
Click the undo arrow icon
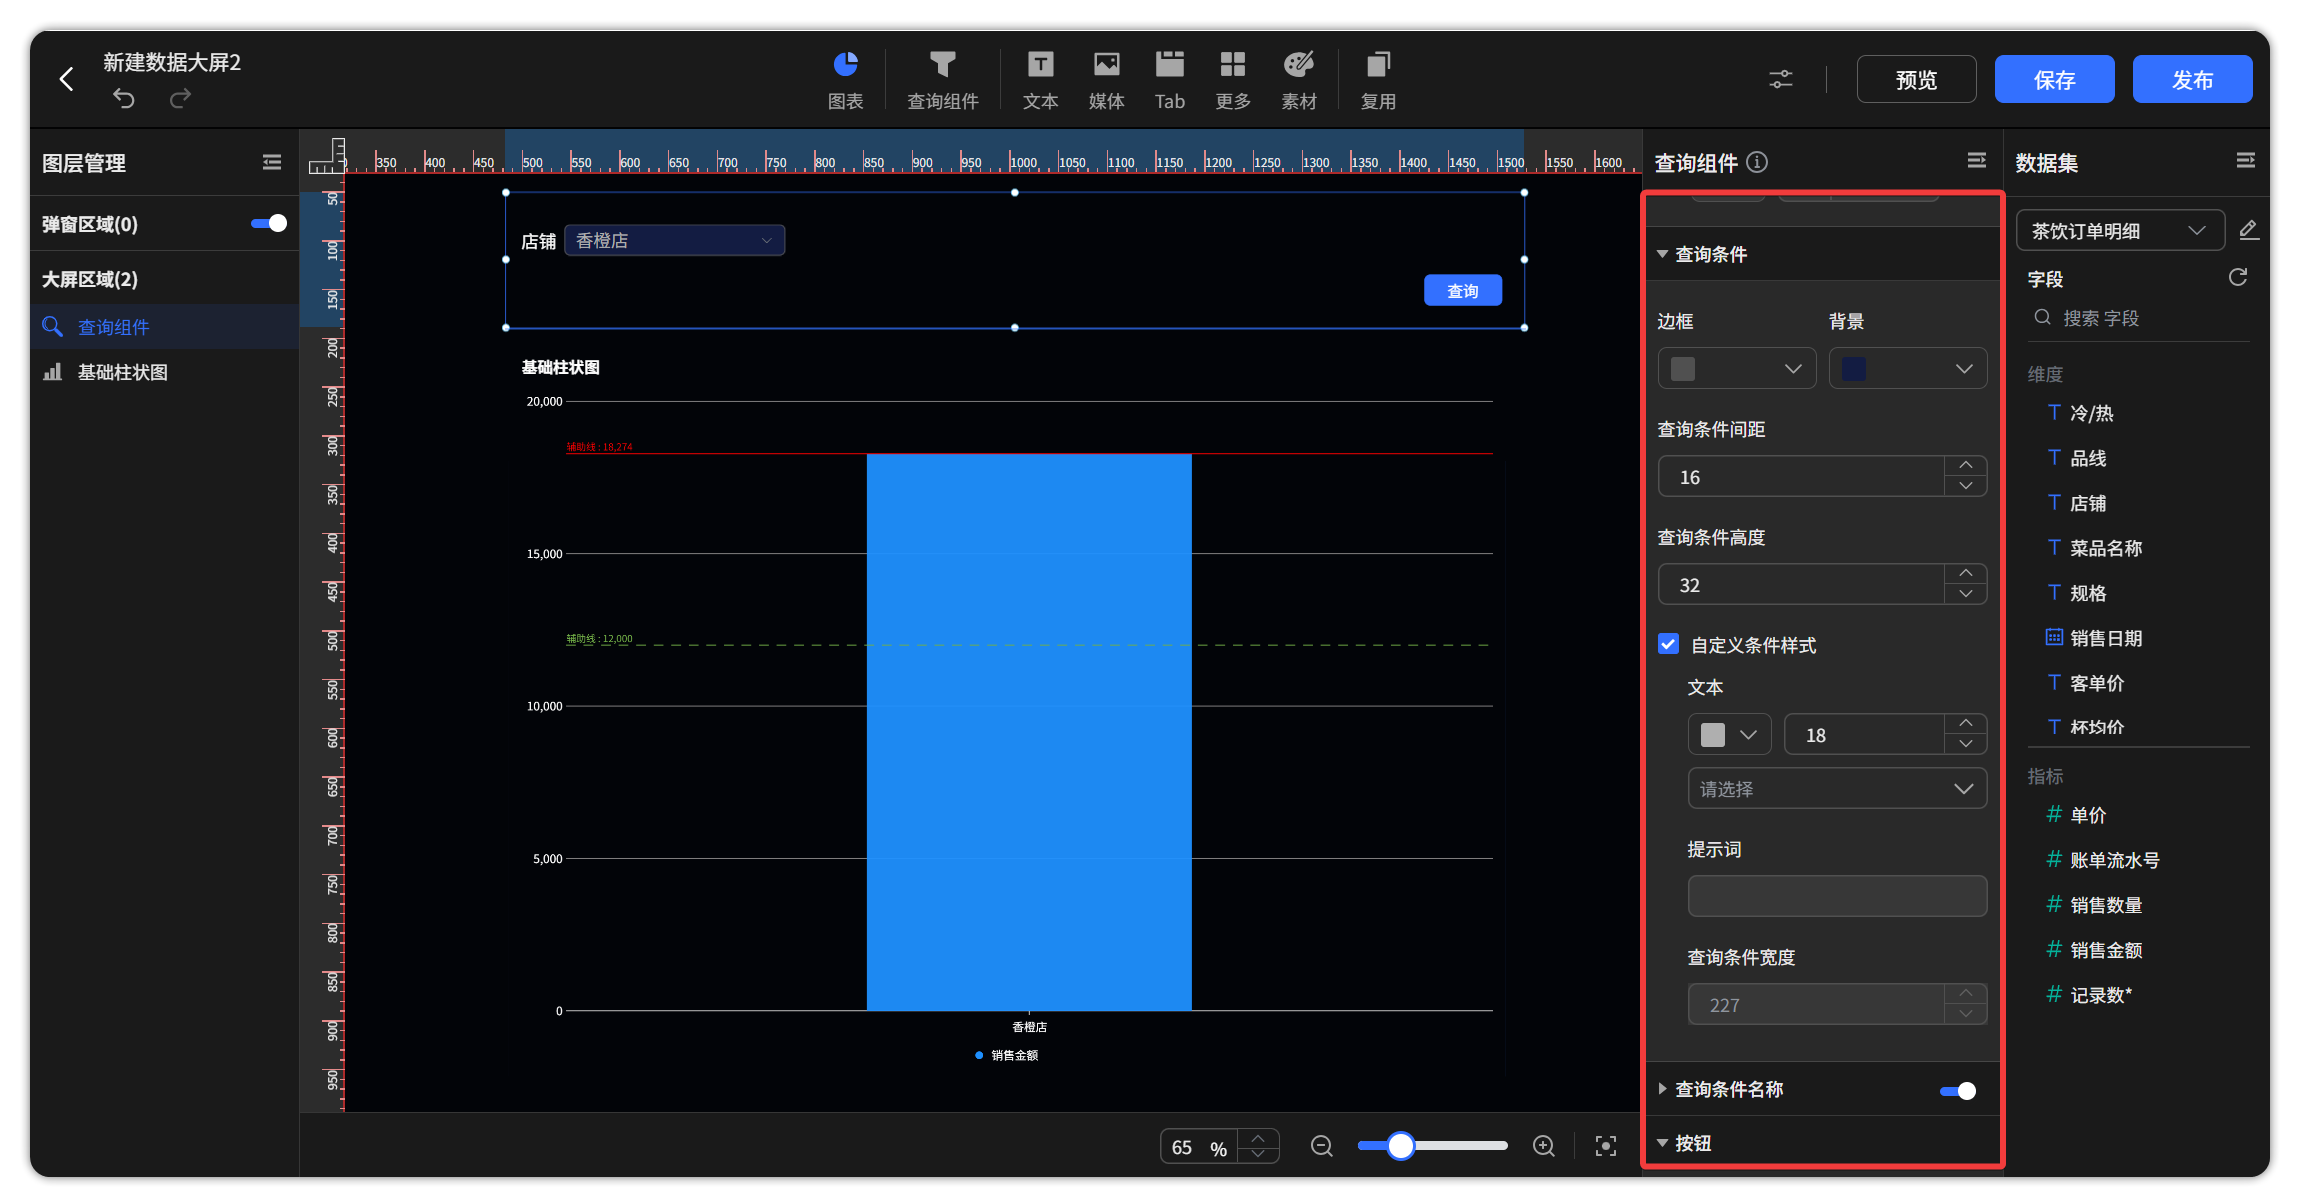[124, 98]
